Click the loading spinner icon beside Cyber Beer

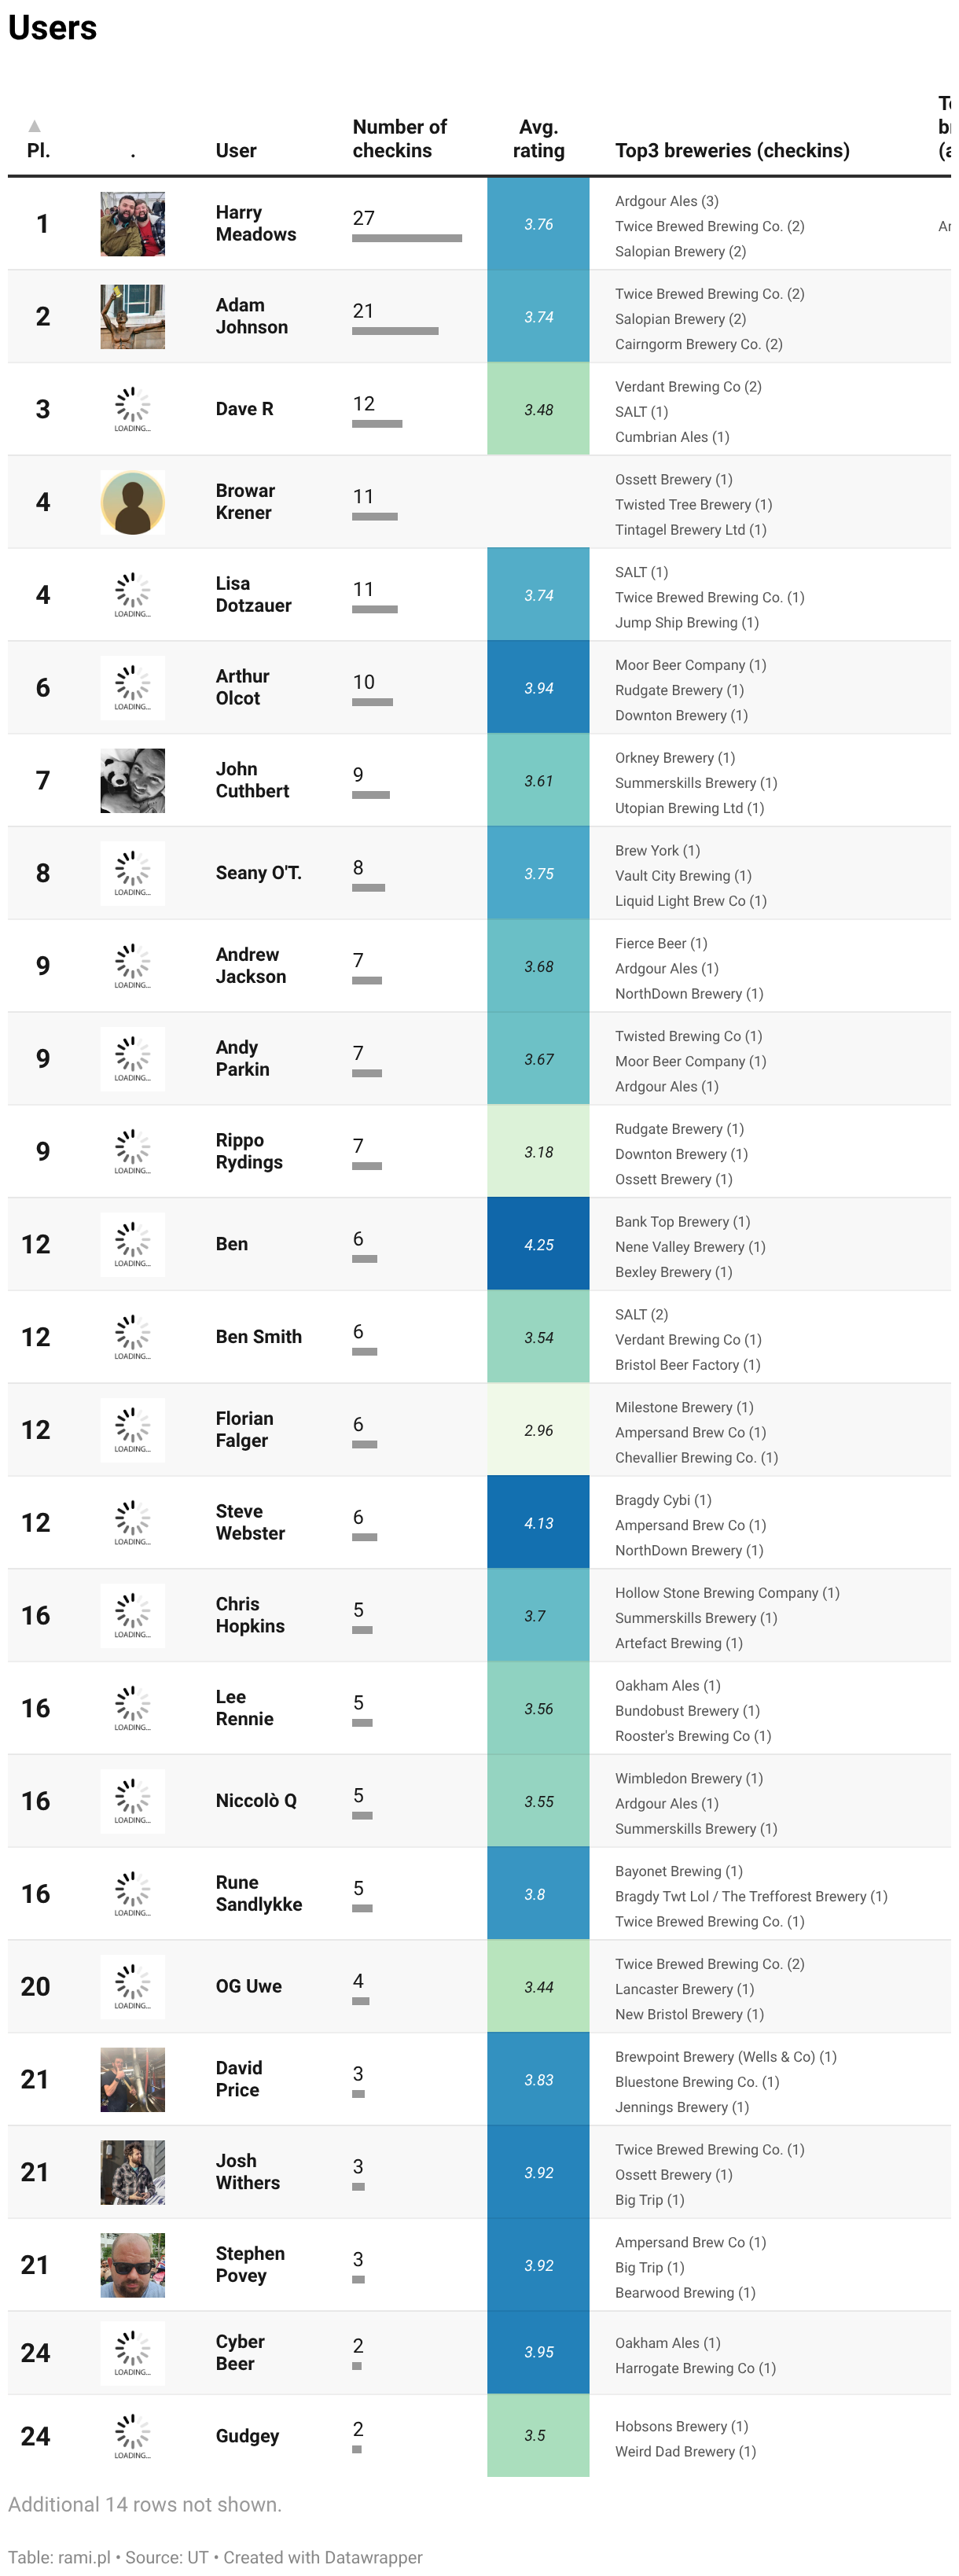(132, 2352)
